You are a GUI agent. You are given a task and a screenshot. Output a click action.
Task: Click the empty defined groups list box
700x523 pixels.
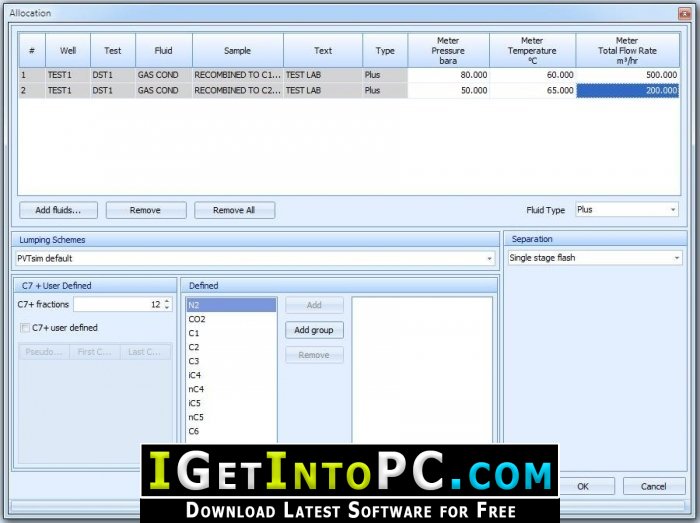coord(422,370)
